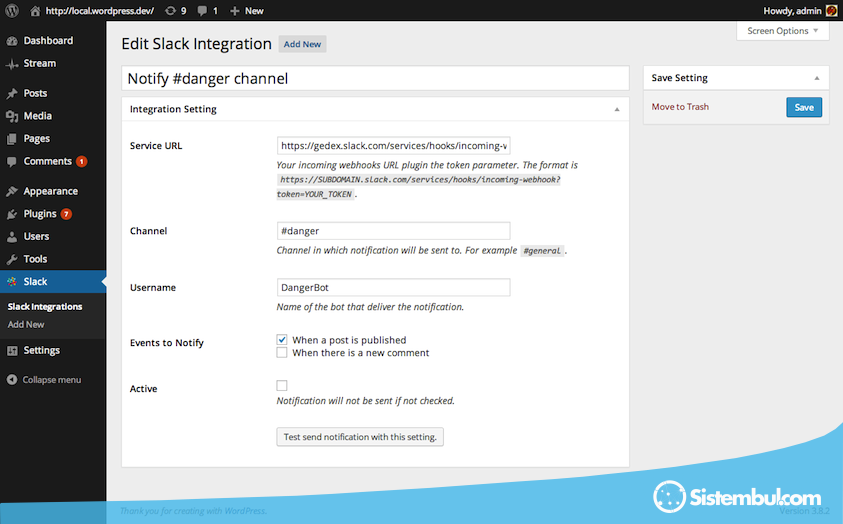
Task: Click 'Test send notification with this setting' button
Action: point(360,436)
